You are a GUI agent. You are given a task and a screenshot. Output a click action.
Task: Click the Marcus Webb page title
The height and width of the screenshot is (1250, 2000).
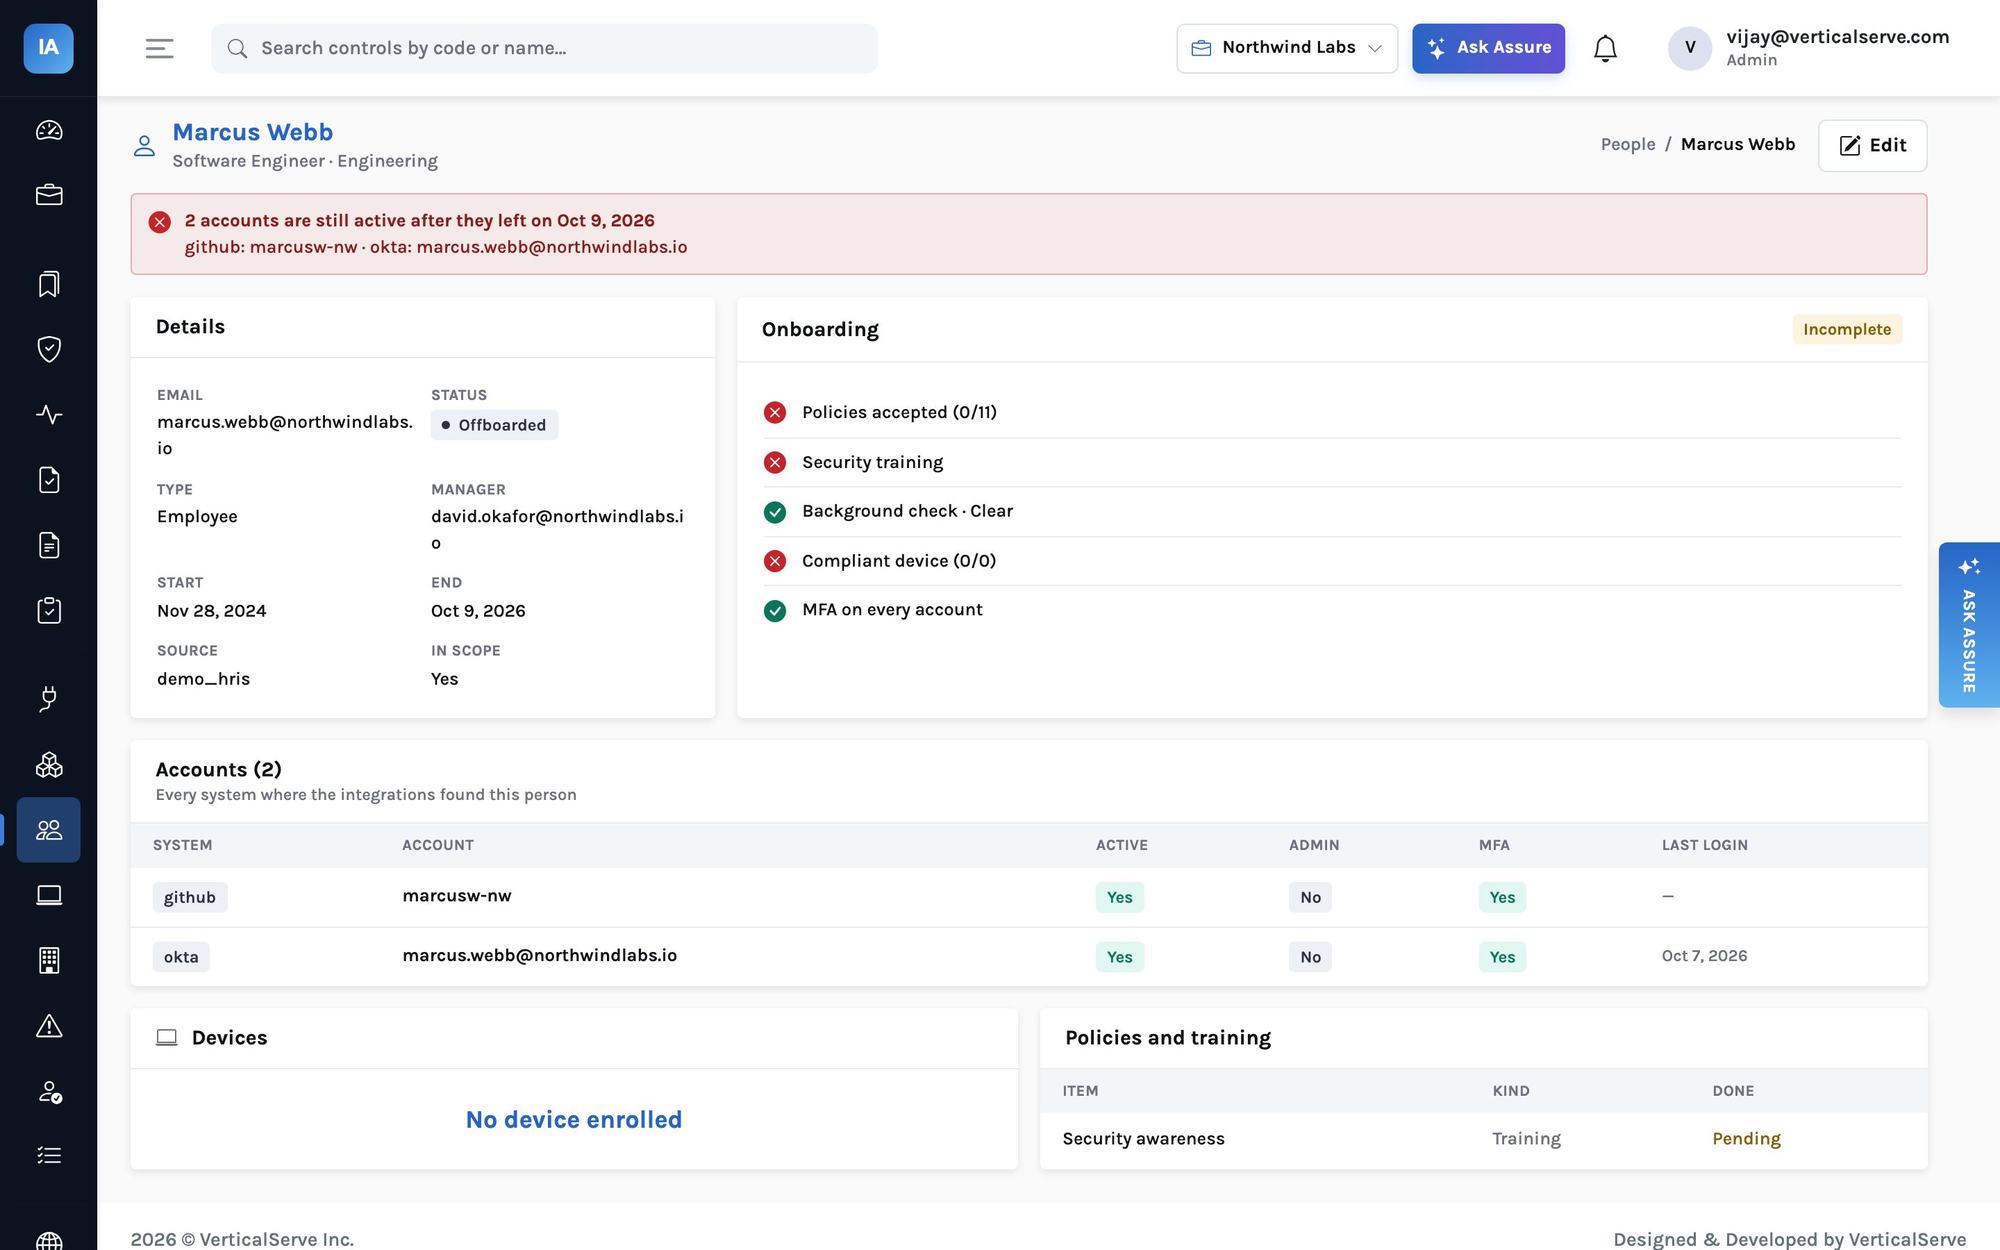253,132
